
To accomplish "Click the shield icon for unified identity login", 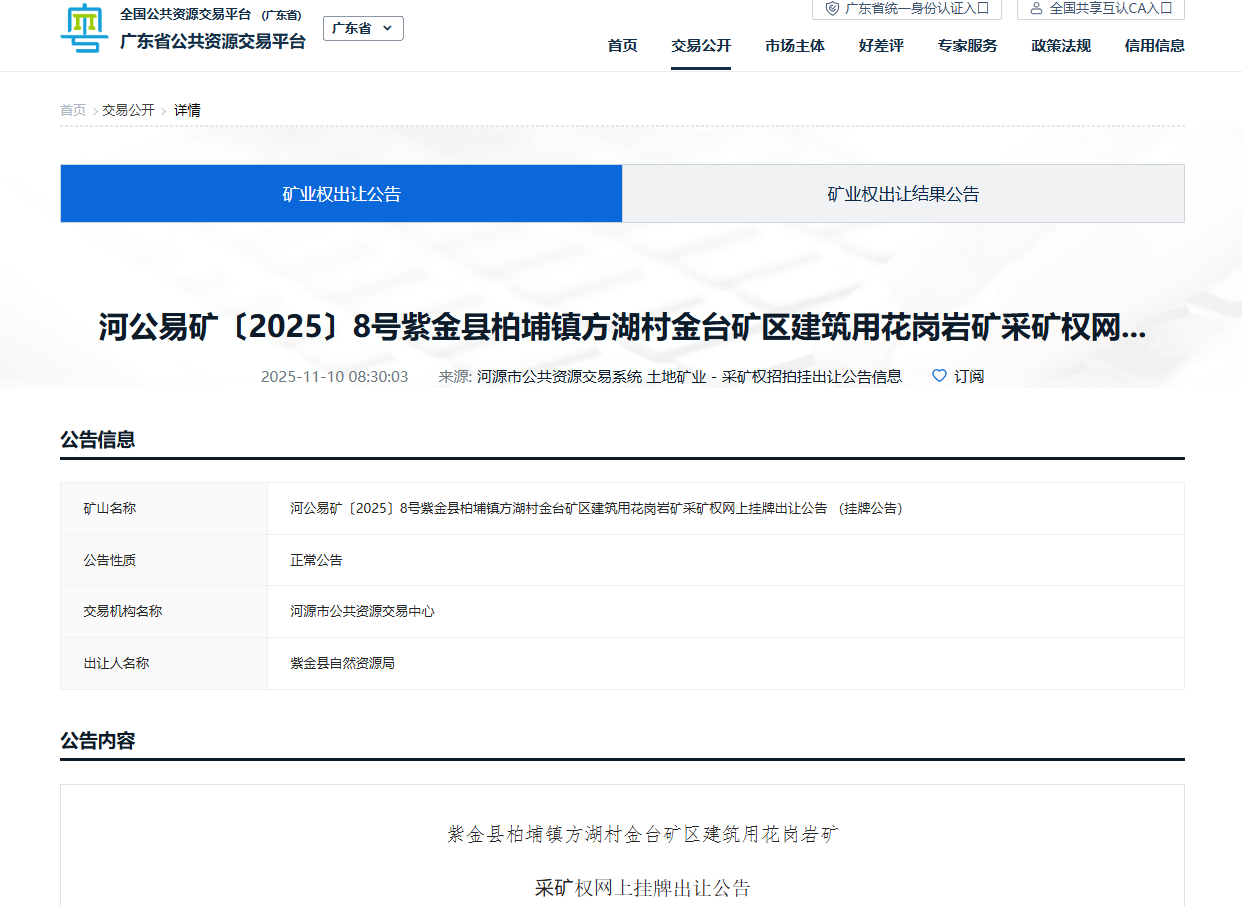I will coord(832,8).
